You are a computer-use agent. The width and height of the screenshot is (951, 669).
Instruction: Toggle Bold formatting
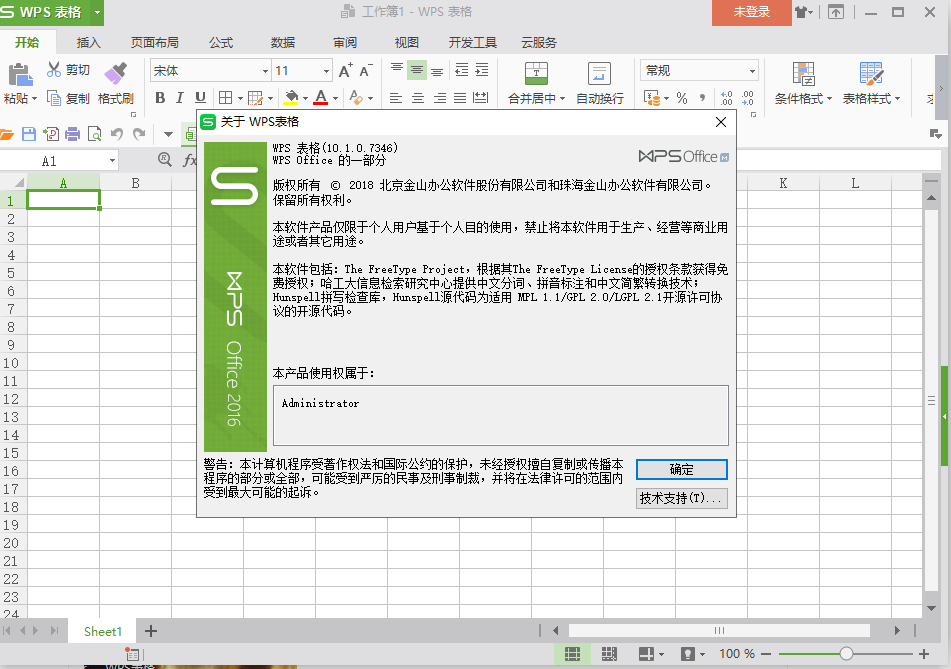pyautogui.click(x=160, y=98)
